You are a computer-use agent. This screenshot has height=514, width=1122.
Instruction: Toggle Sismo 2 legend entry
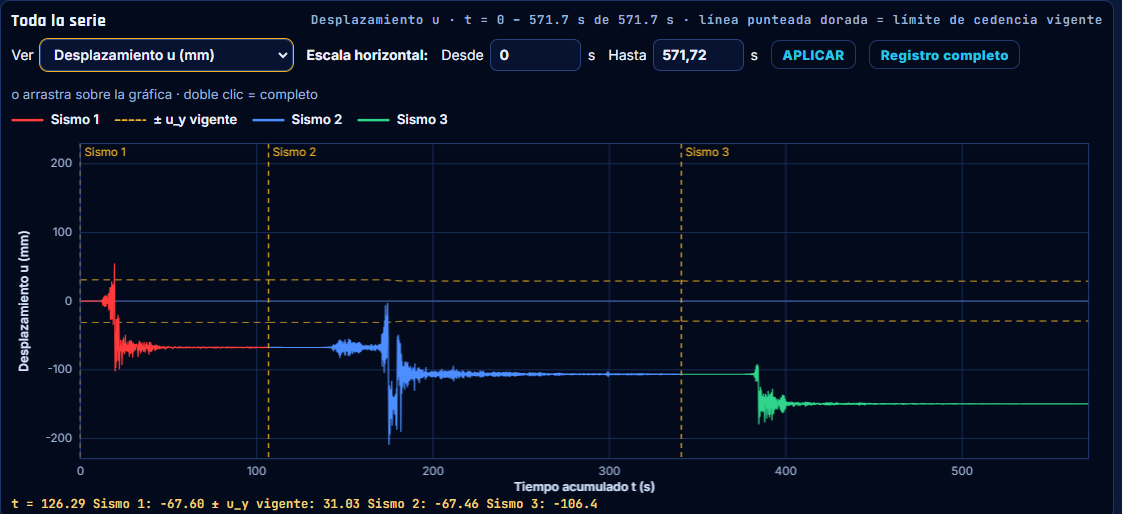(x=297, y=120)
